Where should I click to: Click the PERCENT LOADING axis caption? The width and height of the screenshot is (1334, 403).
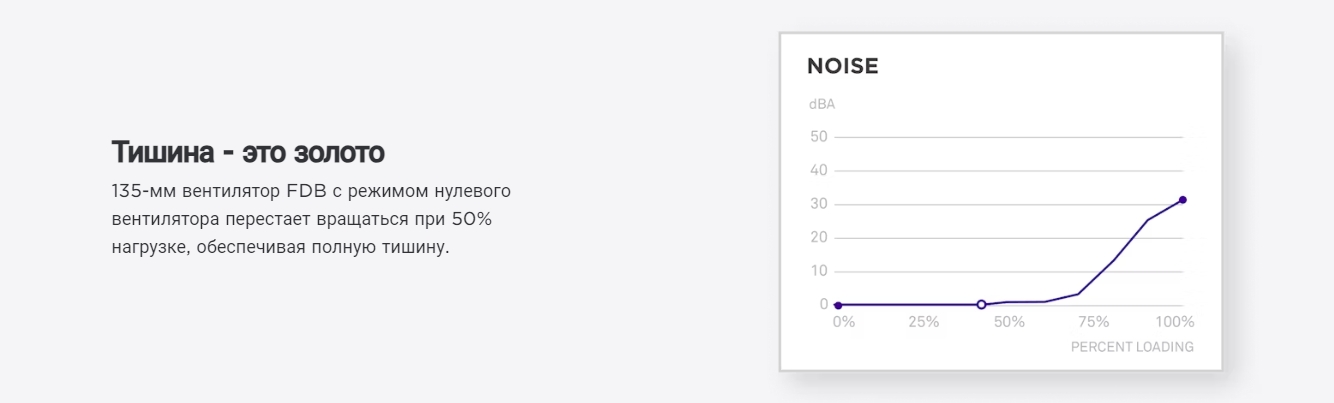pyautogui.click(x=1132, y=347)
